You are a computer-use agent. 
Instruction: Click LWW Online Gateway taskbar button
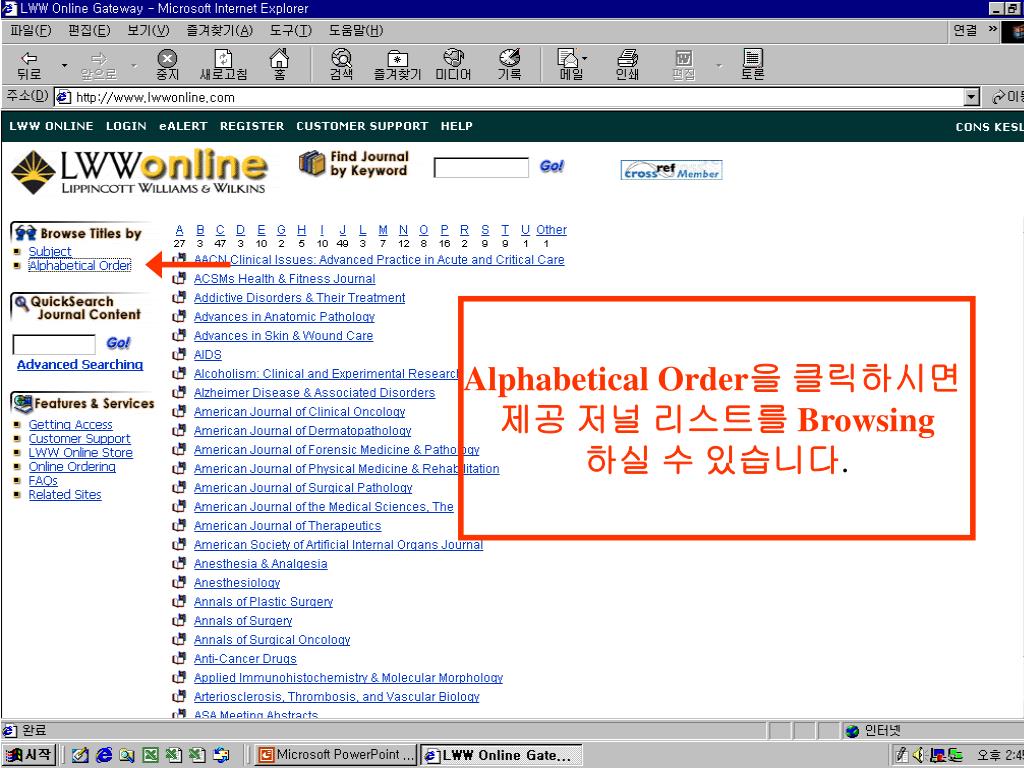click(x=500, y=755)
